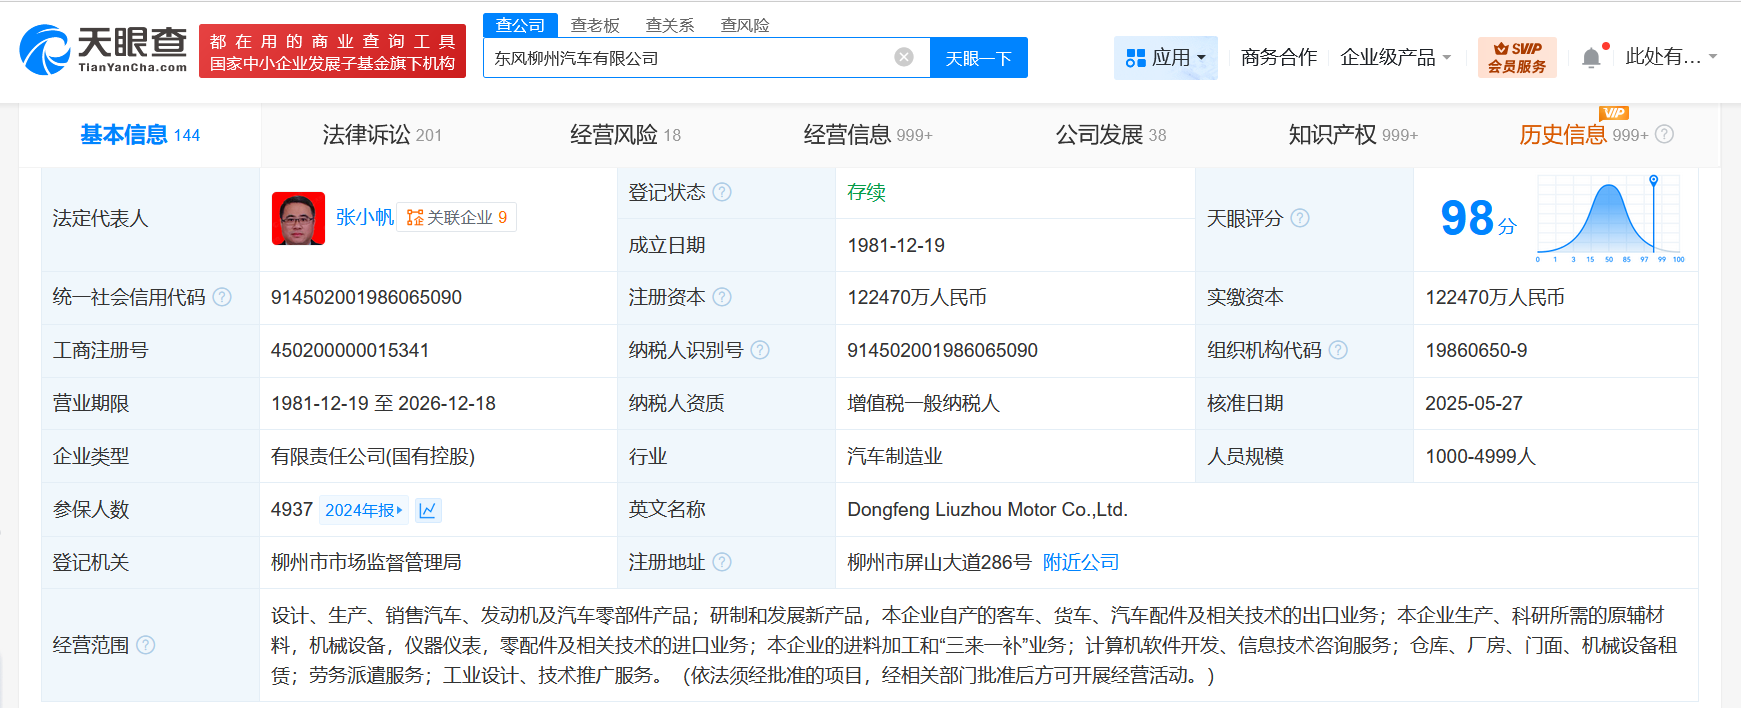The height and width of the screenshot is (708, 1741).
Task: Show help for 注册资本
Action: [x=722, y=297]
